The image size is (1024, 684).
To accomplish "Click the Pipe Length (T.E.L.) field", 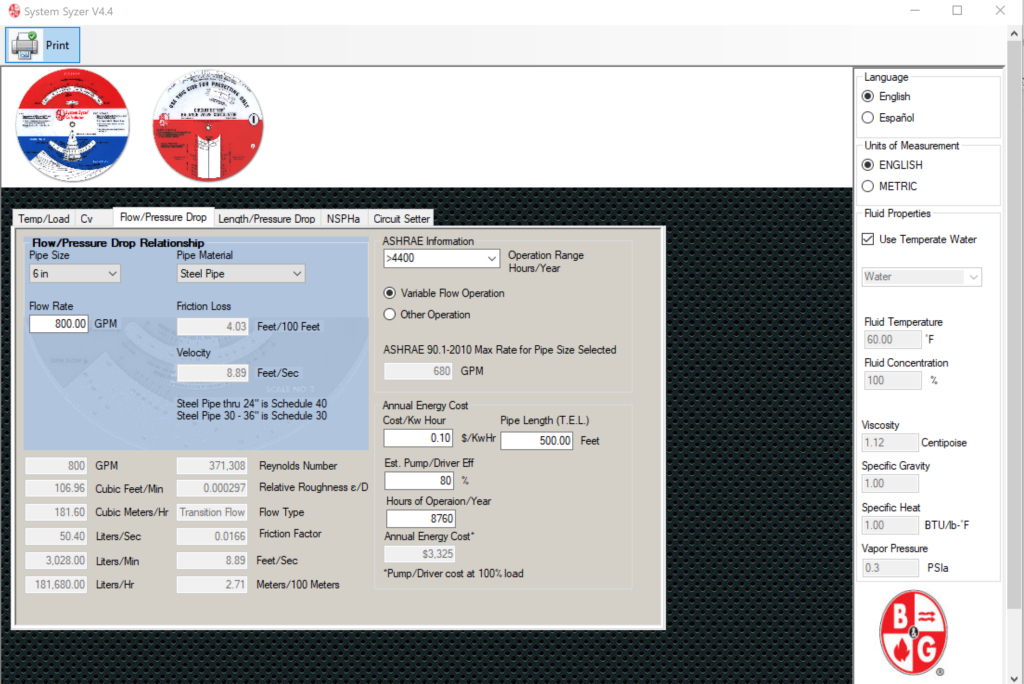I will coord(537,441).
